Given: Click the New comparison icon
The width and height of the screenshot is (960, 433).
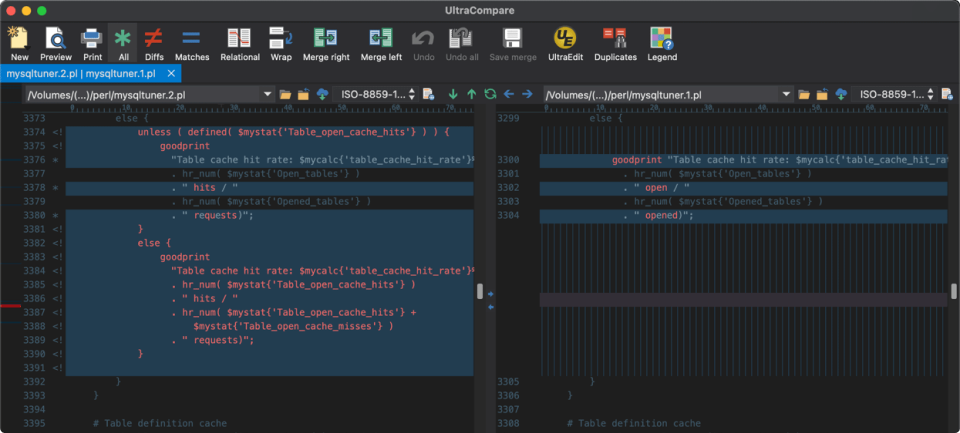Looking at the screenshot, I should tap(19, 40).
